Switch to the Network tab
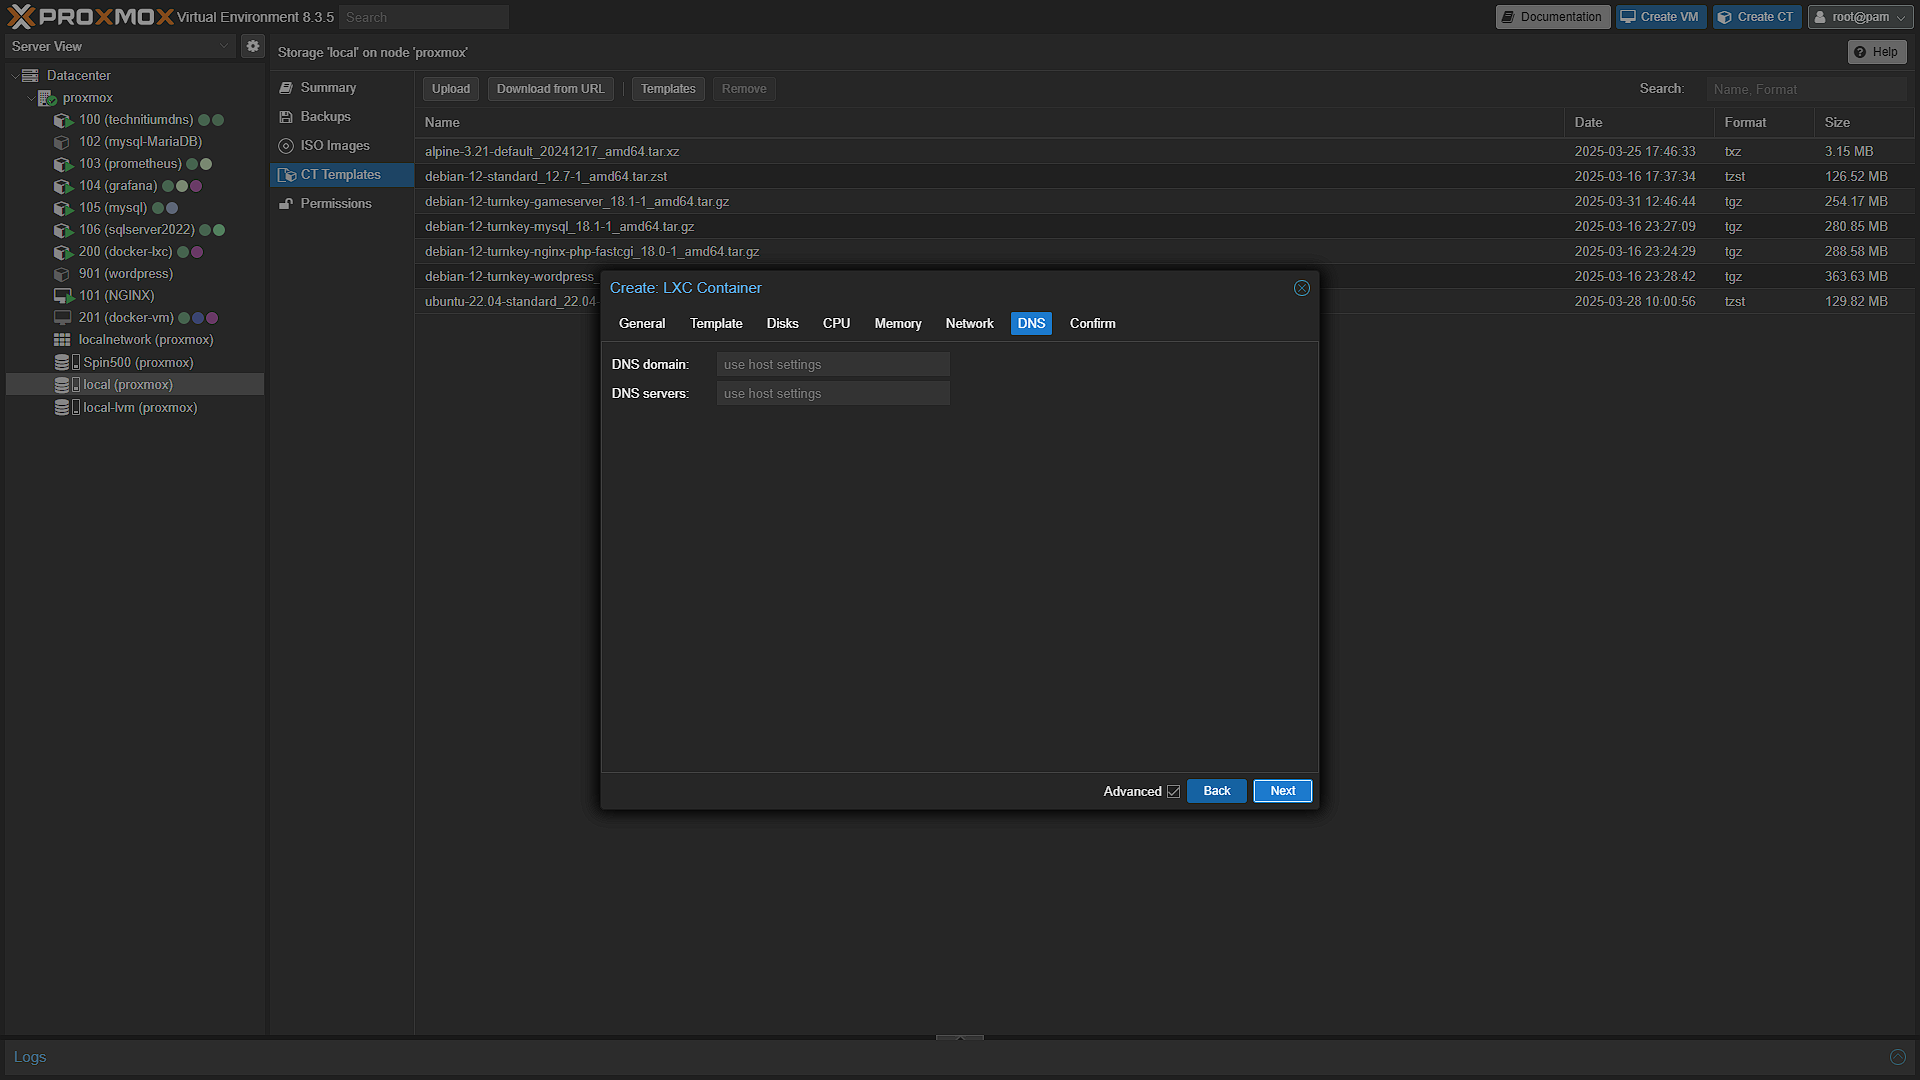The width and height of the screenshot is (1920, 1080). (x=969, y=323)
